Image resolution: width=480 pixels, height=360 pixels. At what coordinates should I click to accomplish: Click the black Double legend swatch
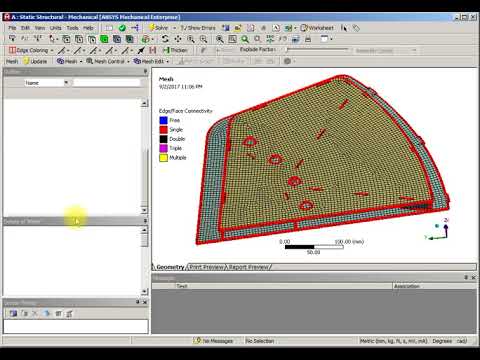pos(163,139)
